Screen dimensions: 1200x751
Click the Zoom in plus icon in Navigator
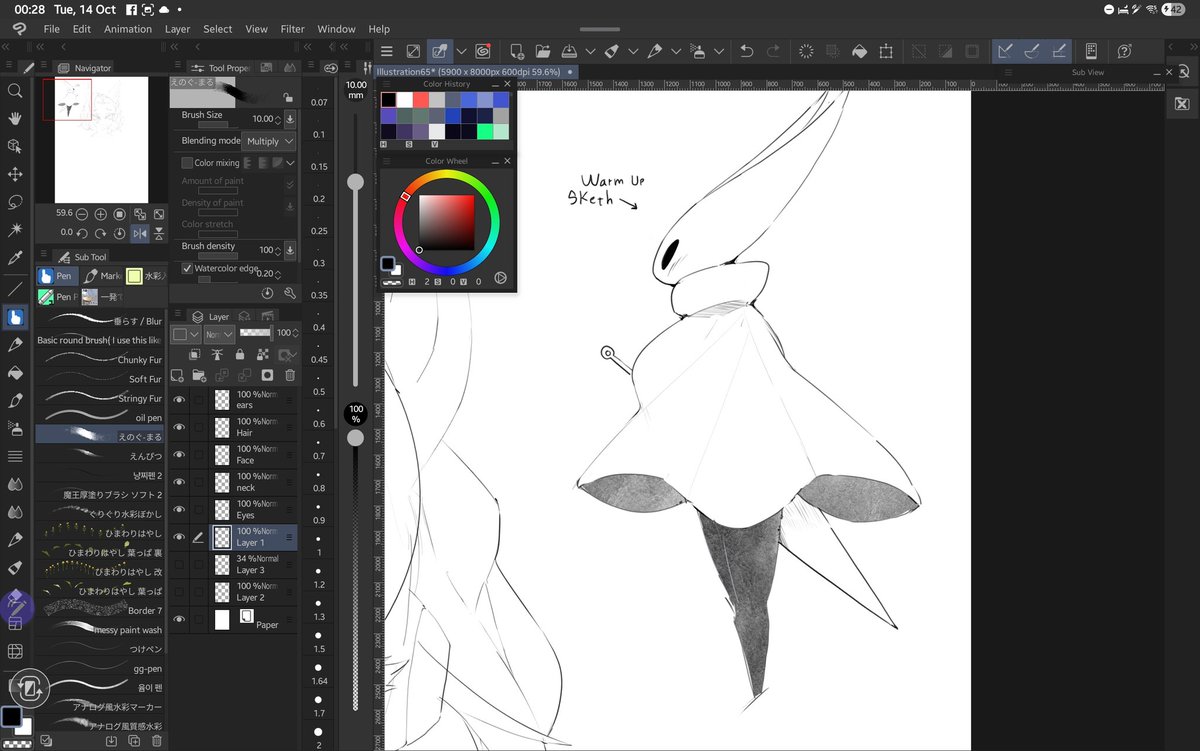click(x=101, y=214)
